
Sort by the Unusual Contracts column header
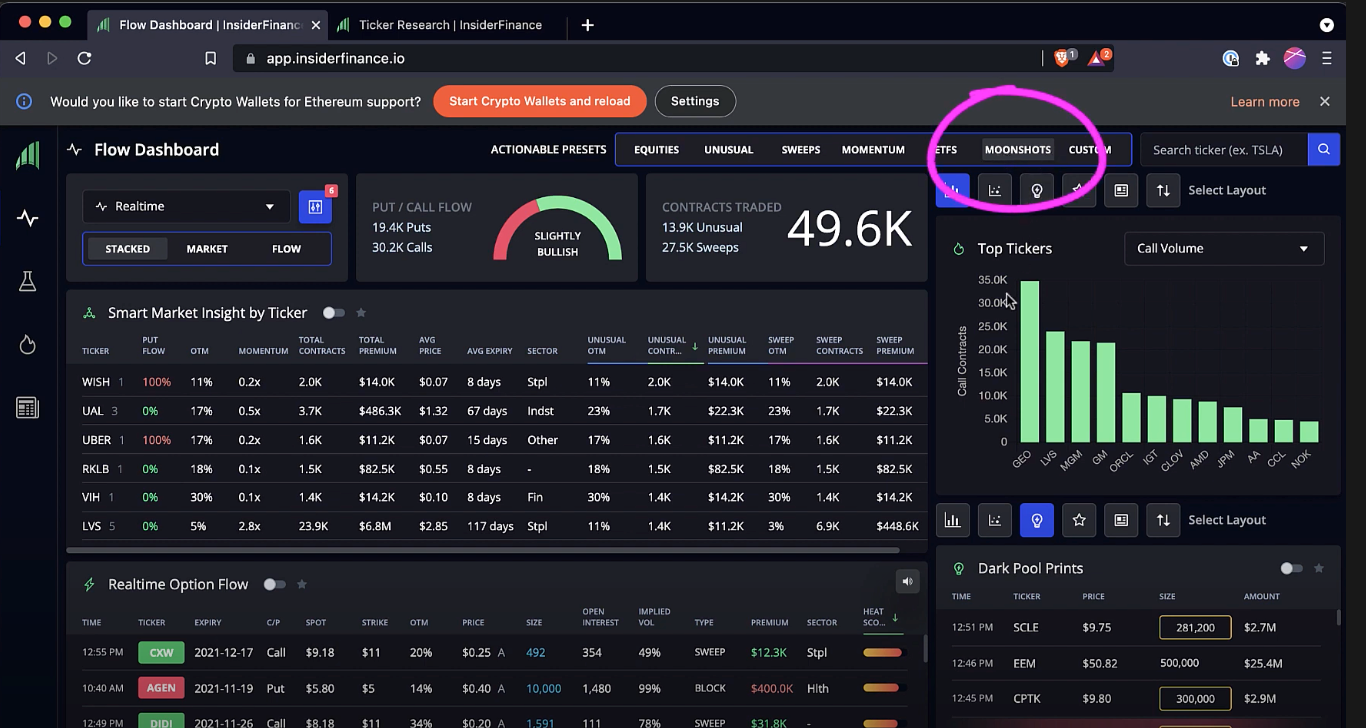[672, 345]
